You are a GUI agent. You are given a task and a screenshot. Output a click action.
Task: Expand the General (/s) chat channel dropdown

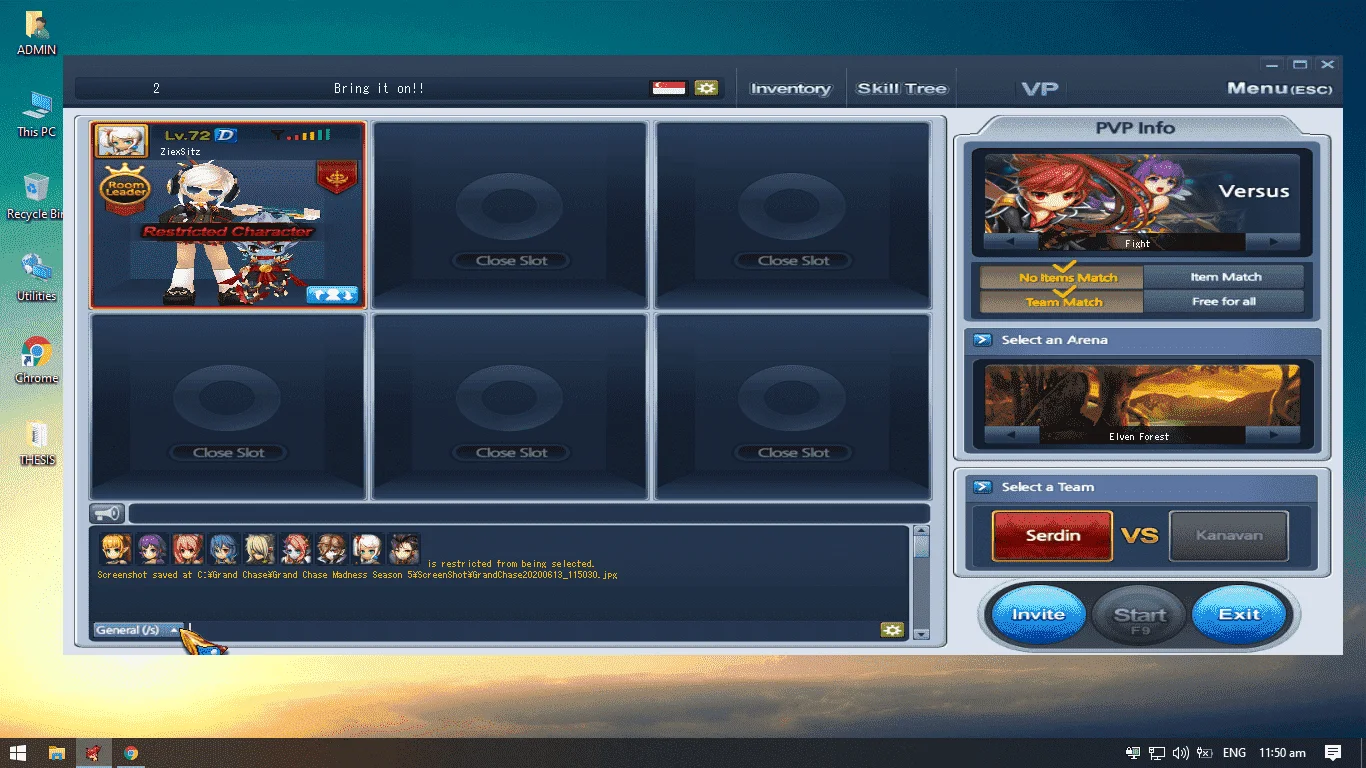pyautogui.click(x=139, y=630)
